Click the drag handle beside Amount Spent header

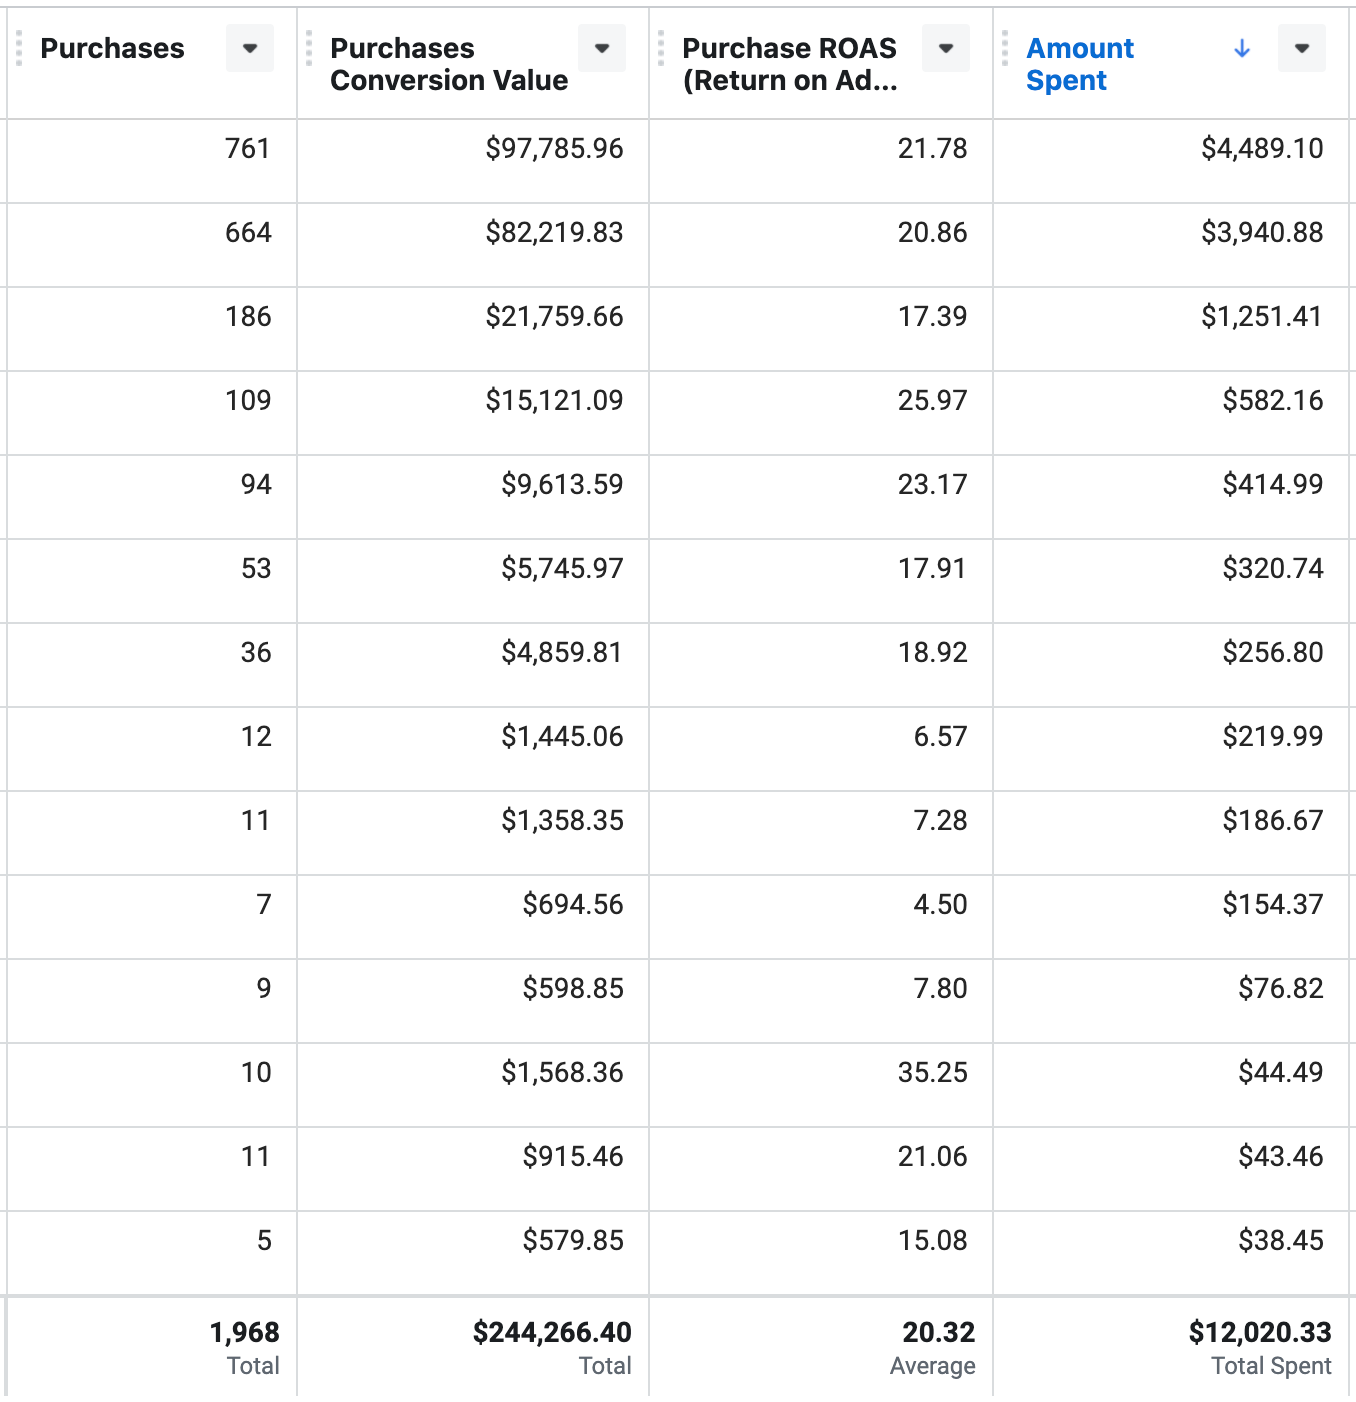point(1005,48)
